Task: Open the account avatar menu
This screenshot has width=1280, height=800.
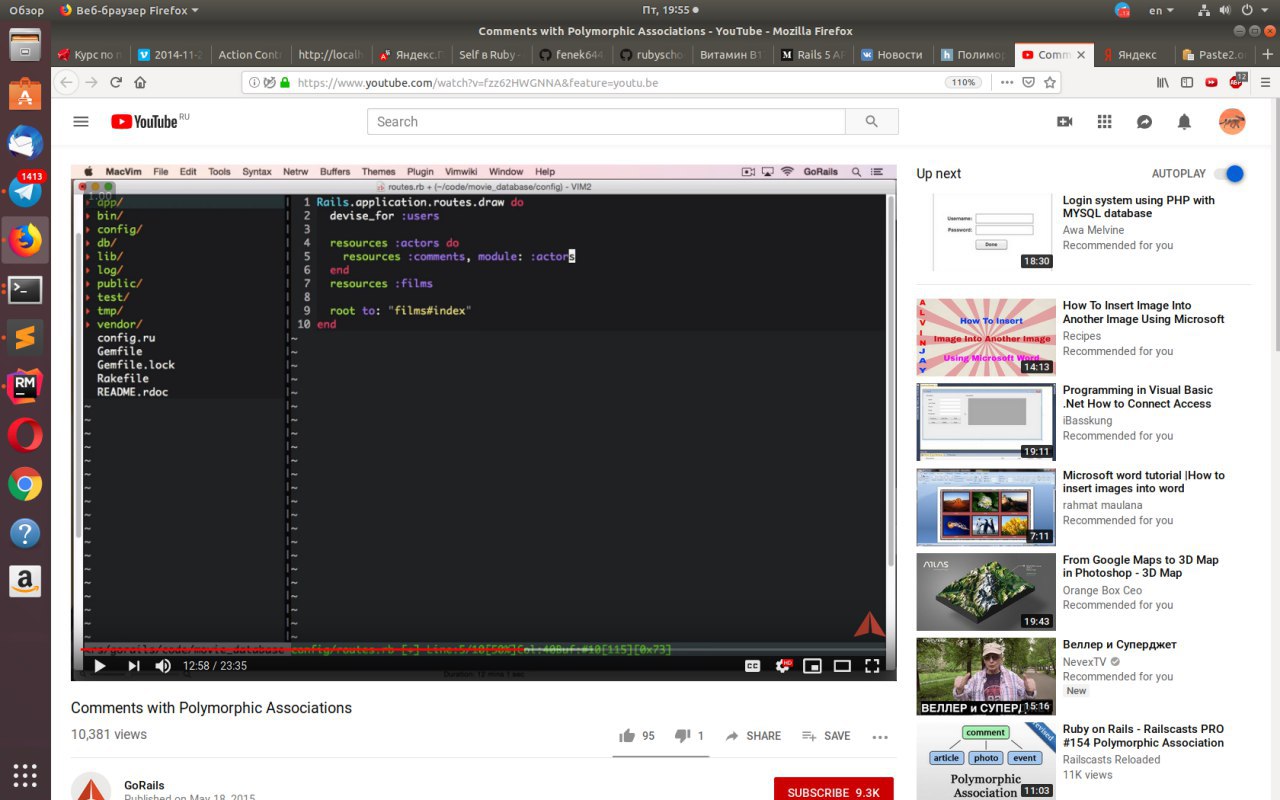Action: pyautogui.click(x=1232, y=122)
